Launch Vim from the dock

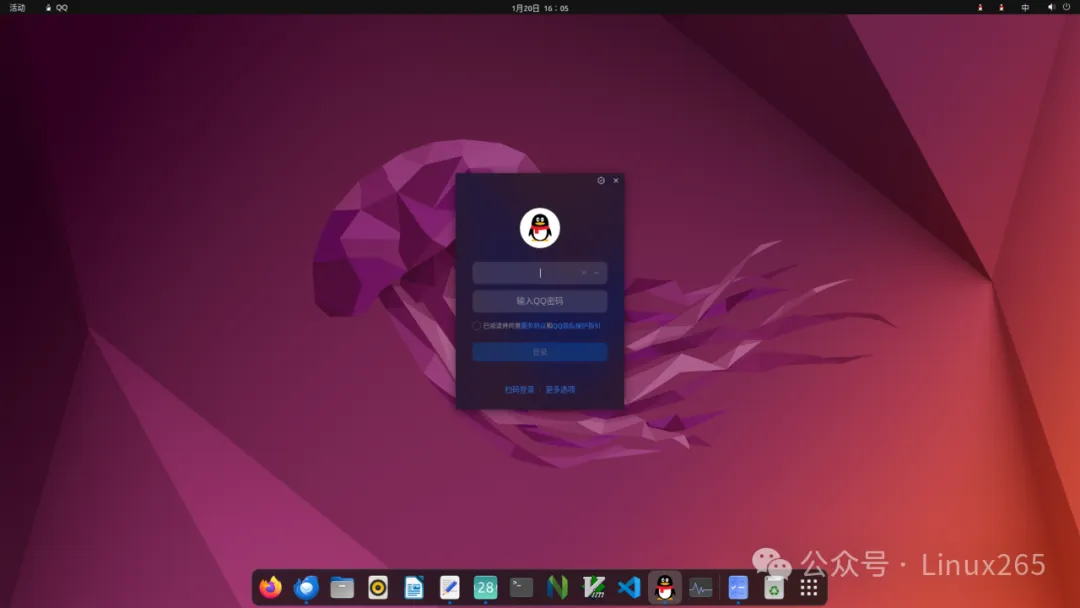(x=593, y=587)
